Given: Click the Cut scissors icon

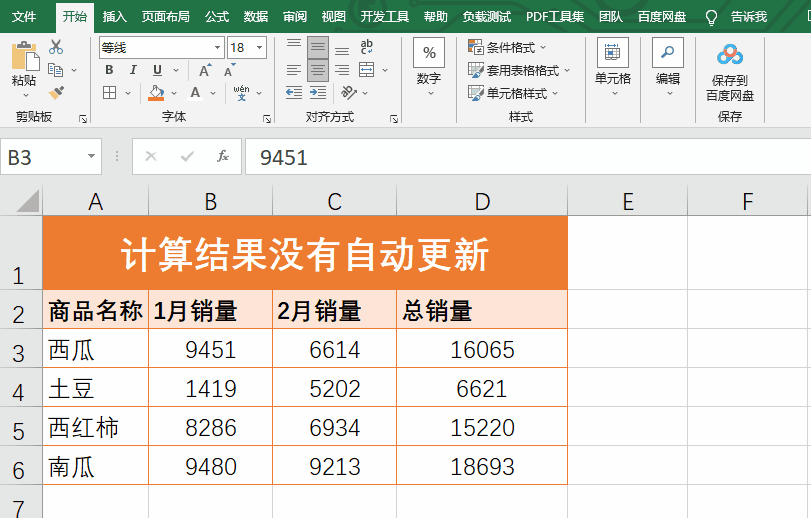Looking at the screenshot, I should [x=56, y=47].
